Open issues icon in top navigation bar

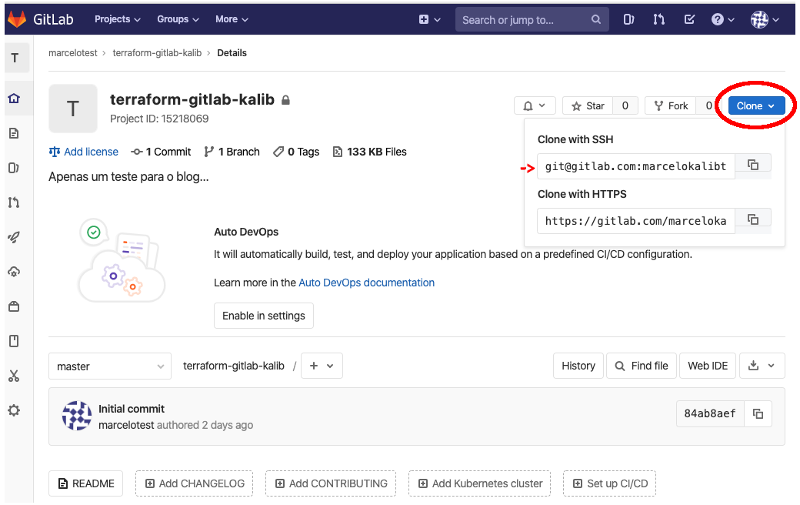[x=629, y=19]
